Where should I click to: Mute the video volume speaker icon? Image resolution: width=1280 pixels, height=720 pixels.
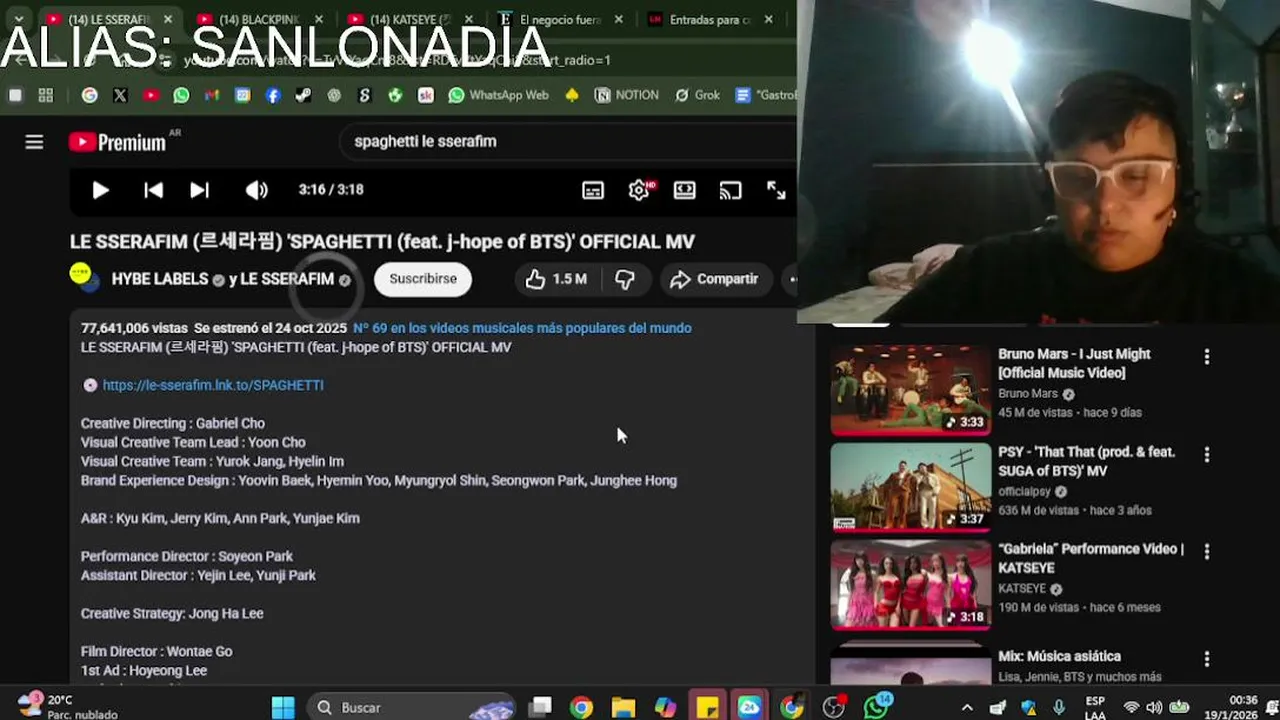pos(257,190)
